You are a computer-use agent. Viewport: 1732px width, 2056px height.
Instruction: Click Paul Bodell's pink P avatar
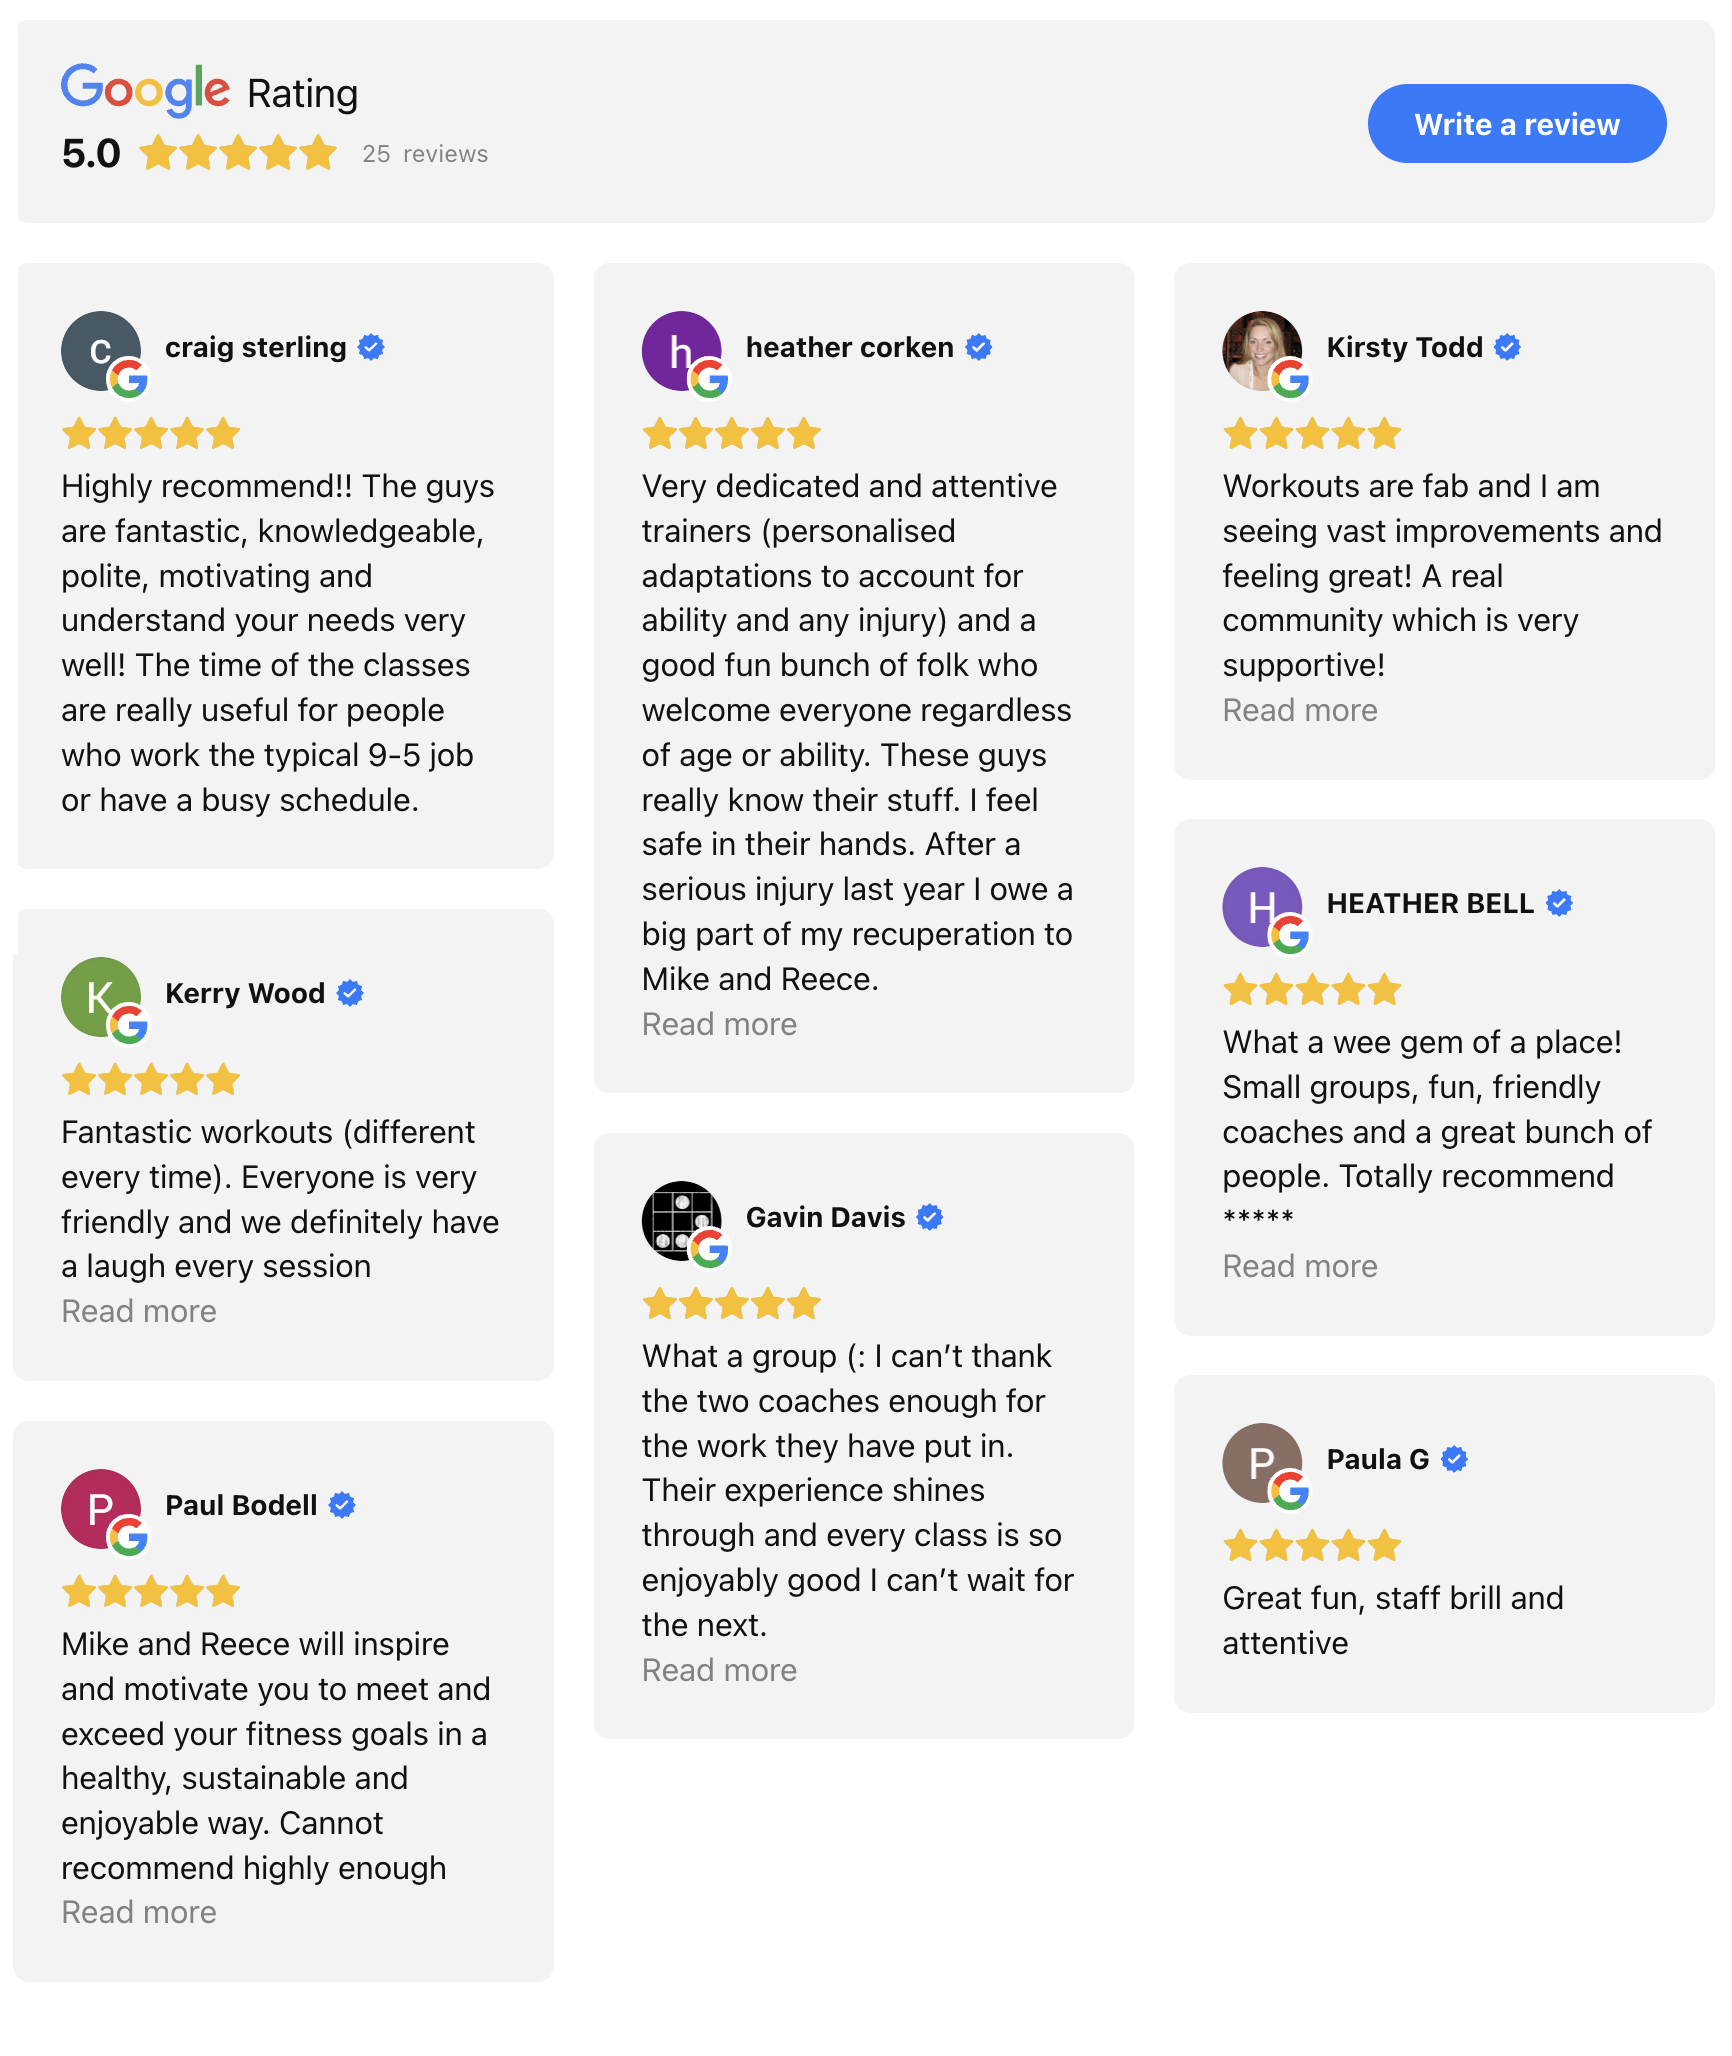[100, 1508]
